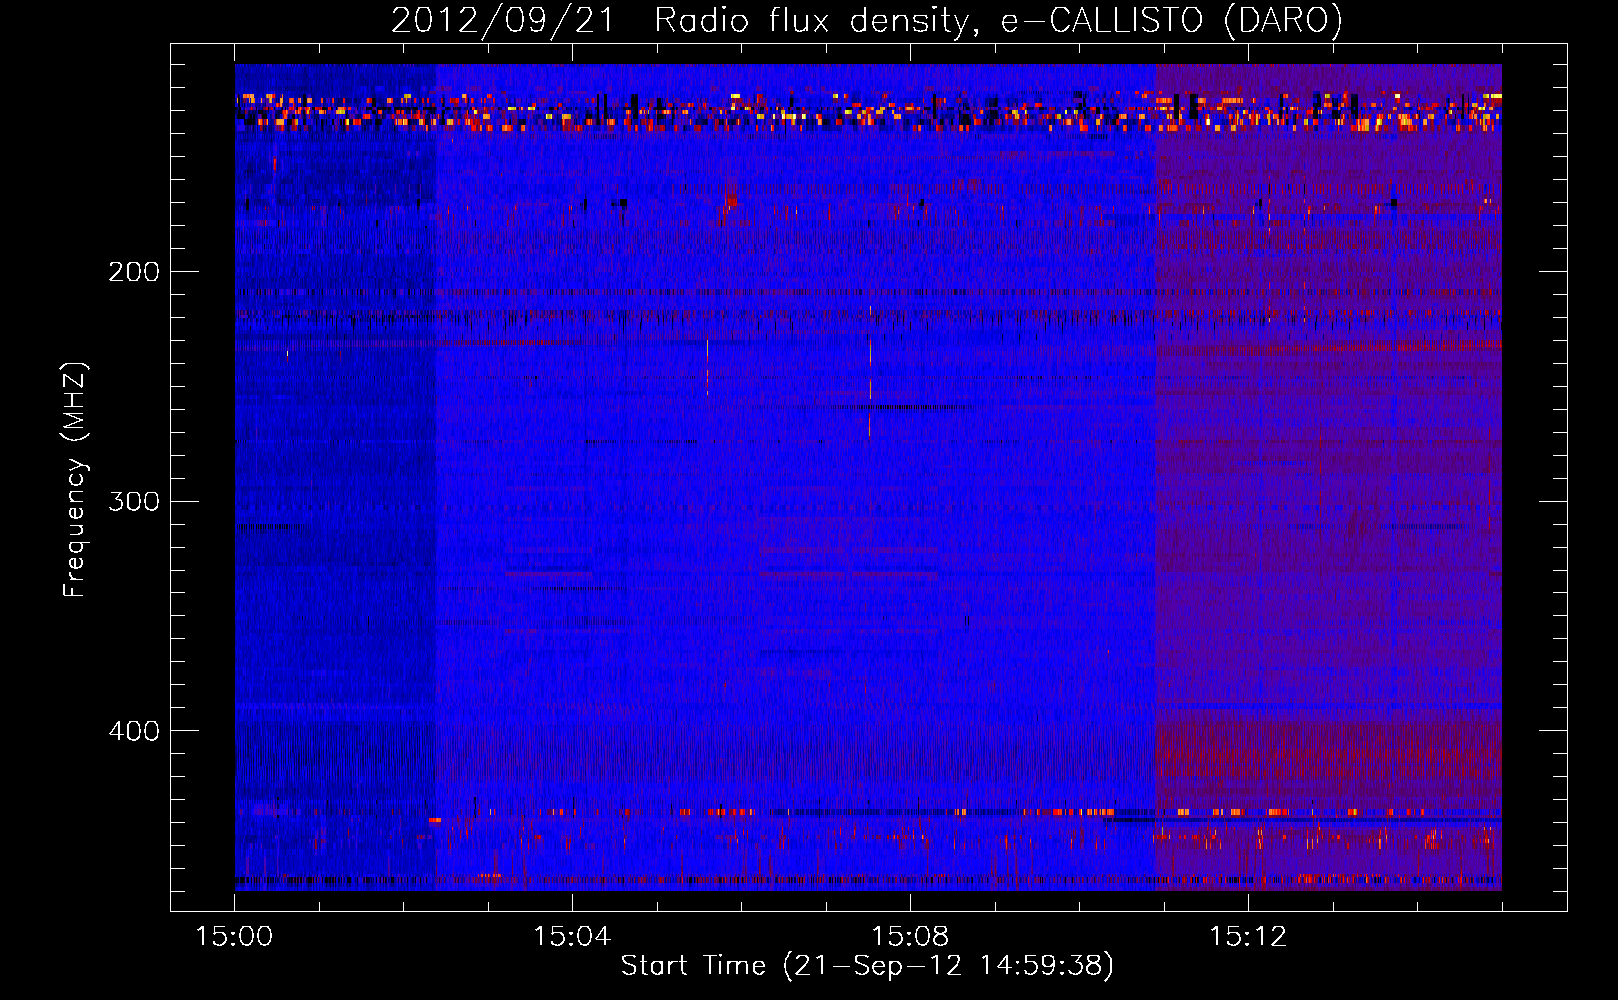Click the 'Start Time (21-Sep-12 14:59:38)' axis label

pos(867,966)
